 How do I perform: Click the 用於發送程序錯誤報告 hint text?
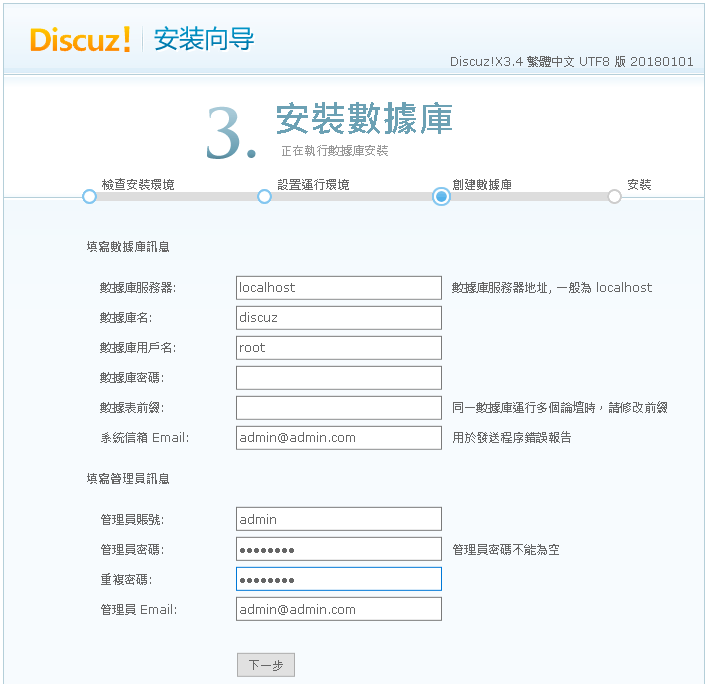pyautogui.click(x=512, y=437)
